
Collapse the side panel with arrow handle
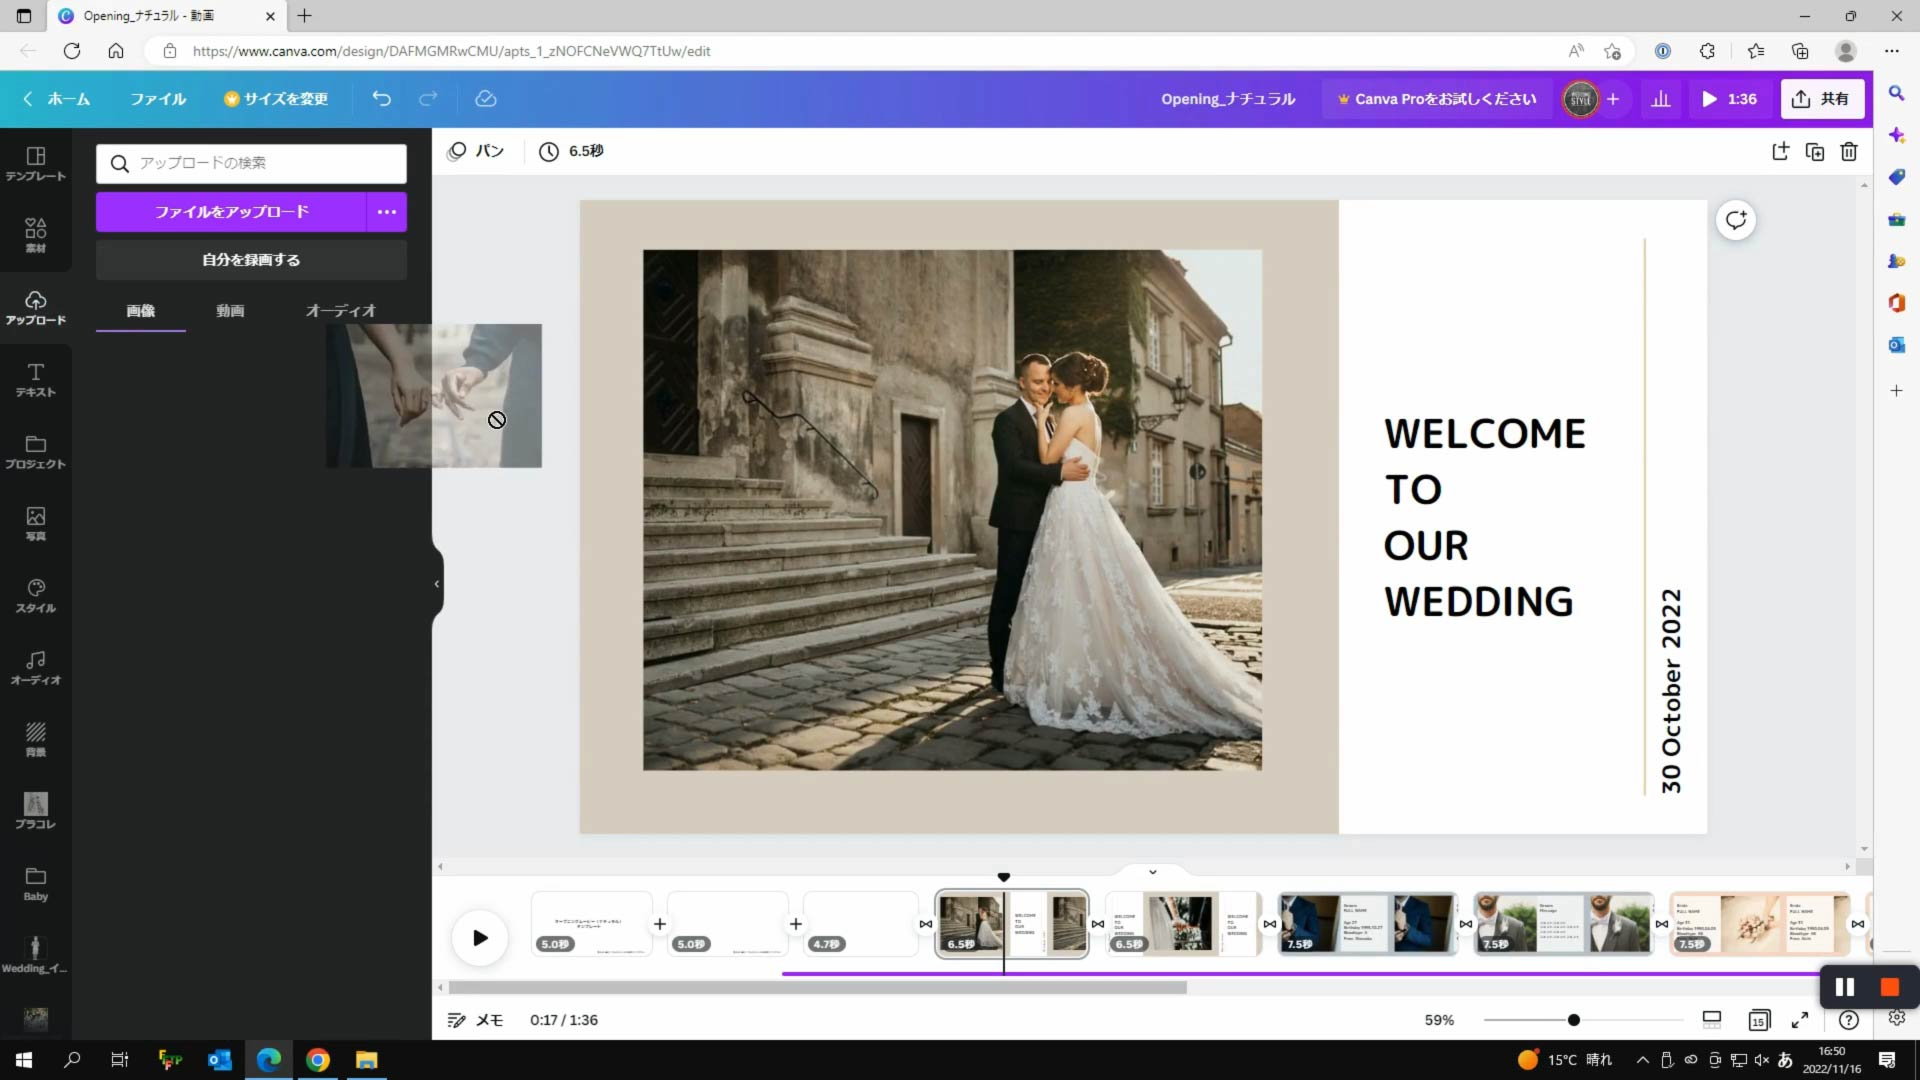tap(437, 584)
